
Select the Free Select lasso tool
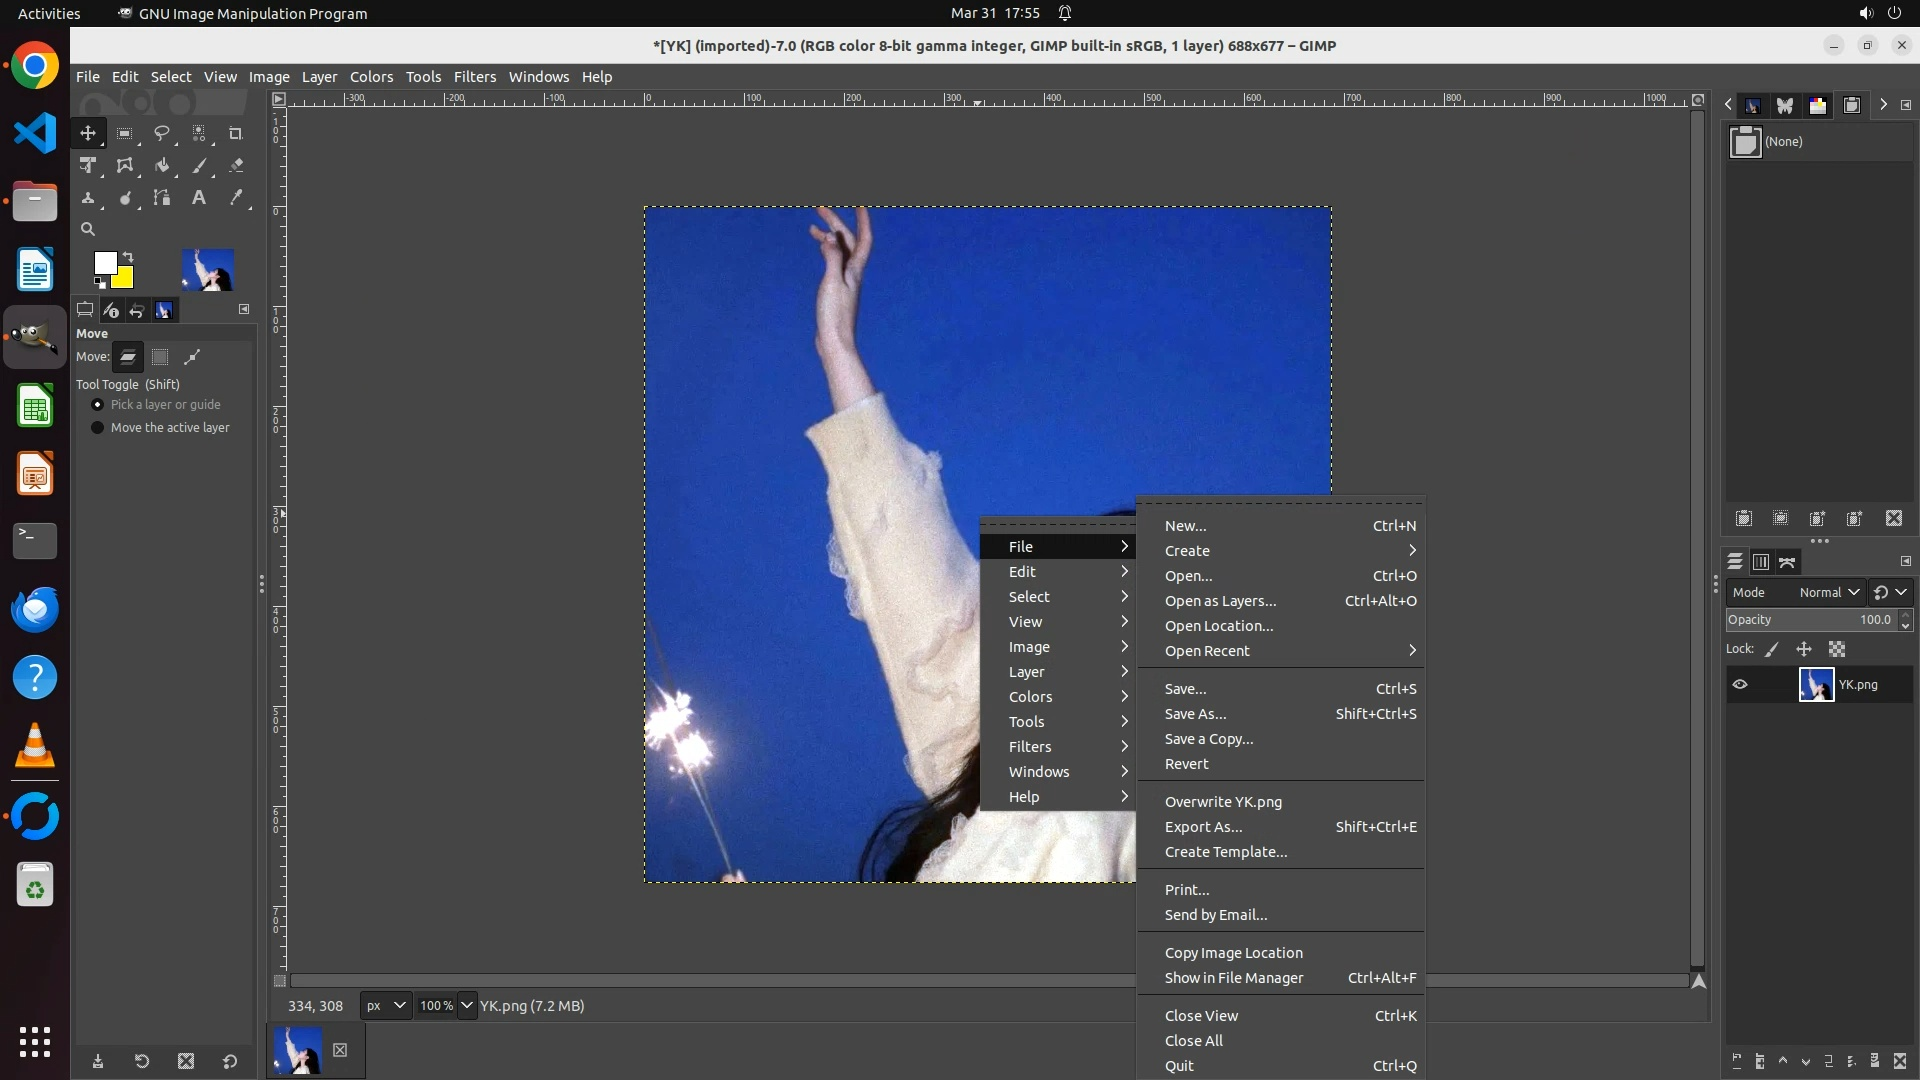click(x=161, y=133)
